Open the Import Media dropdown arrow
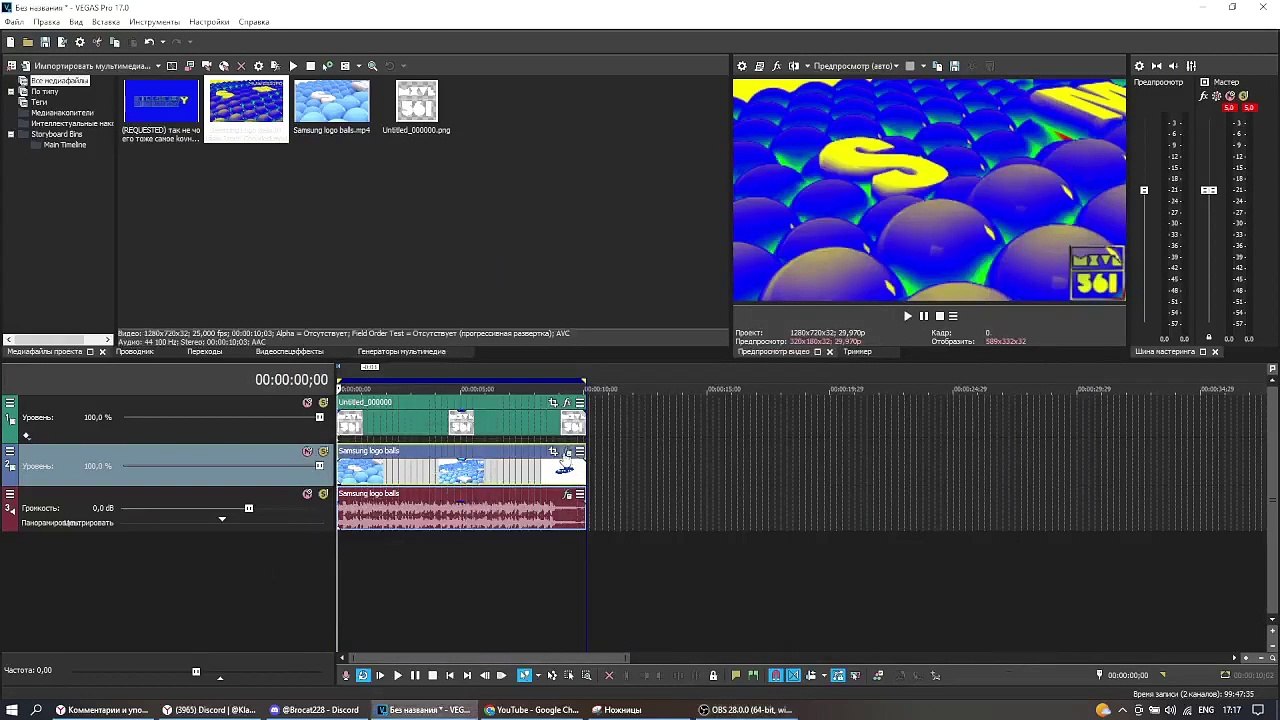1280x720 pixels. [158, 66]
